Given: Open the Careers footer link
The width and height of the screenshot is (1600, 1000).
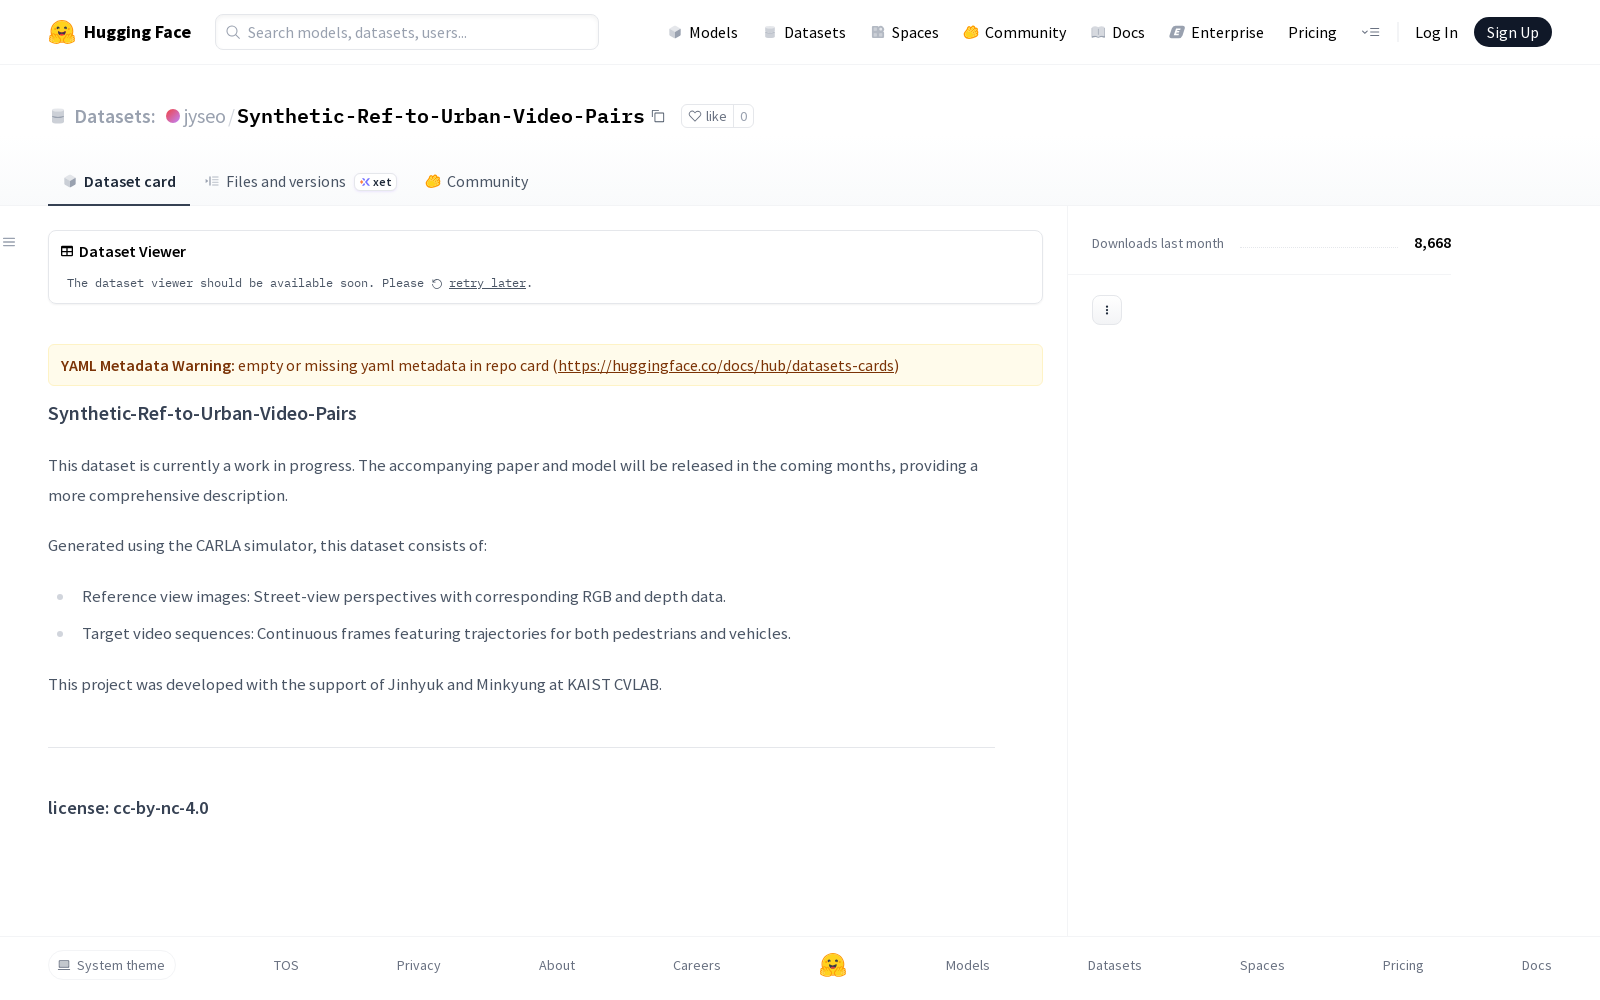Looking at the screenshot, I should click(697, 965).
